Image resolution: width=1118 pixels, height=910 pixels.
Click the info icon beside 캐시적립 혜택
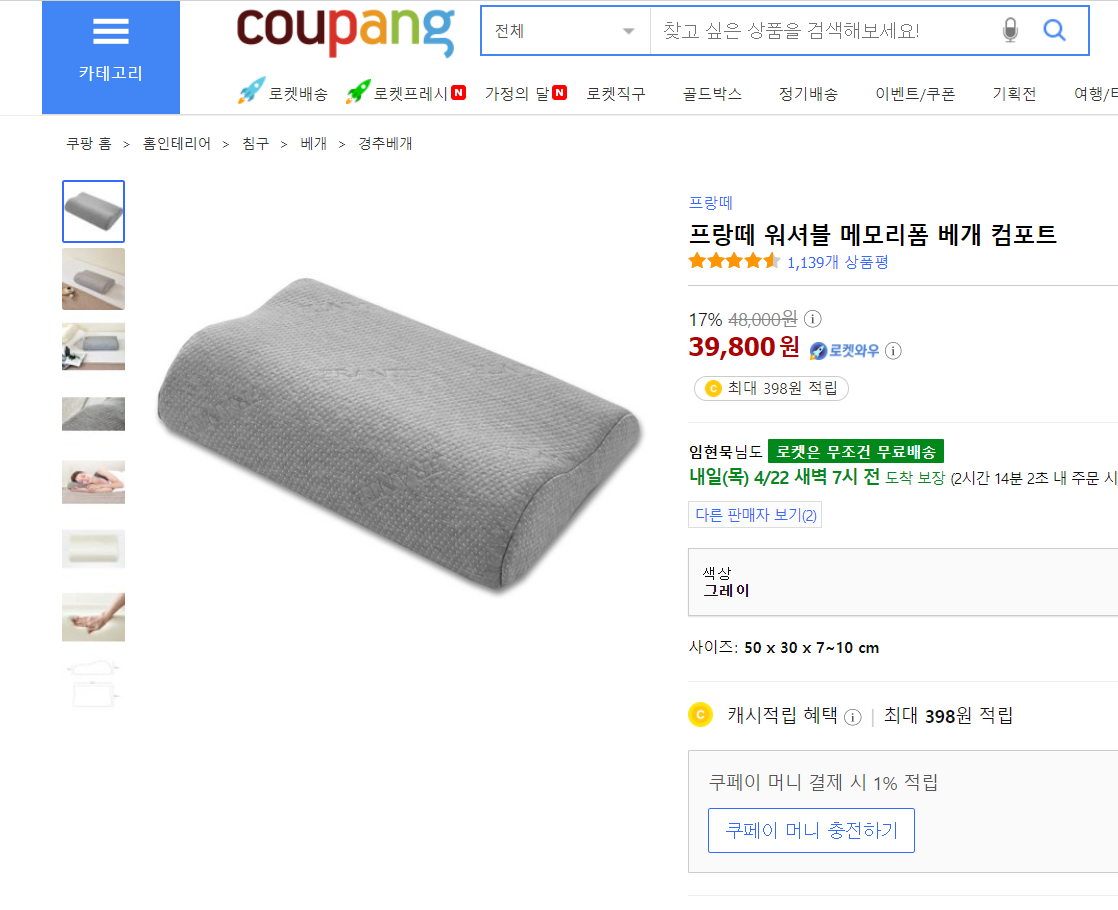852,717
